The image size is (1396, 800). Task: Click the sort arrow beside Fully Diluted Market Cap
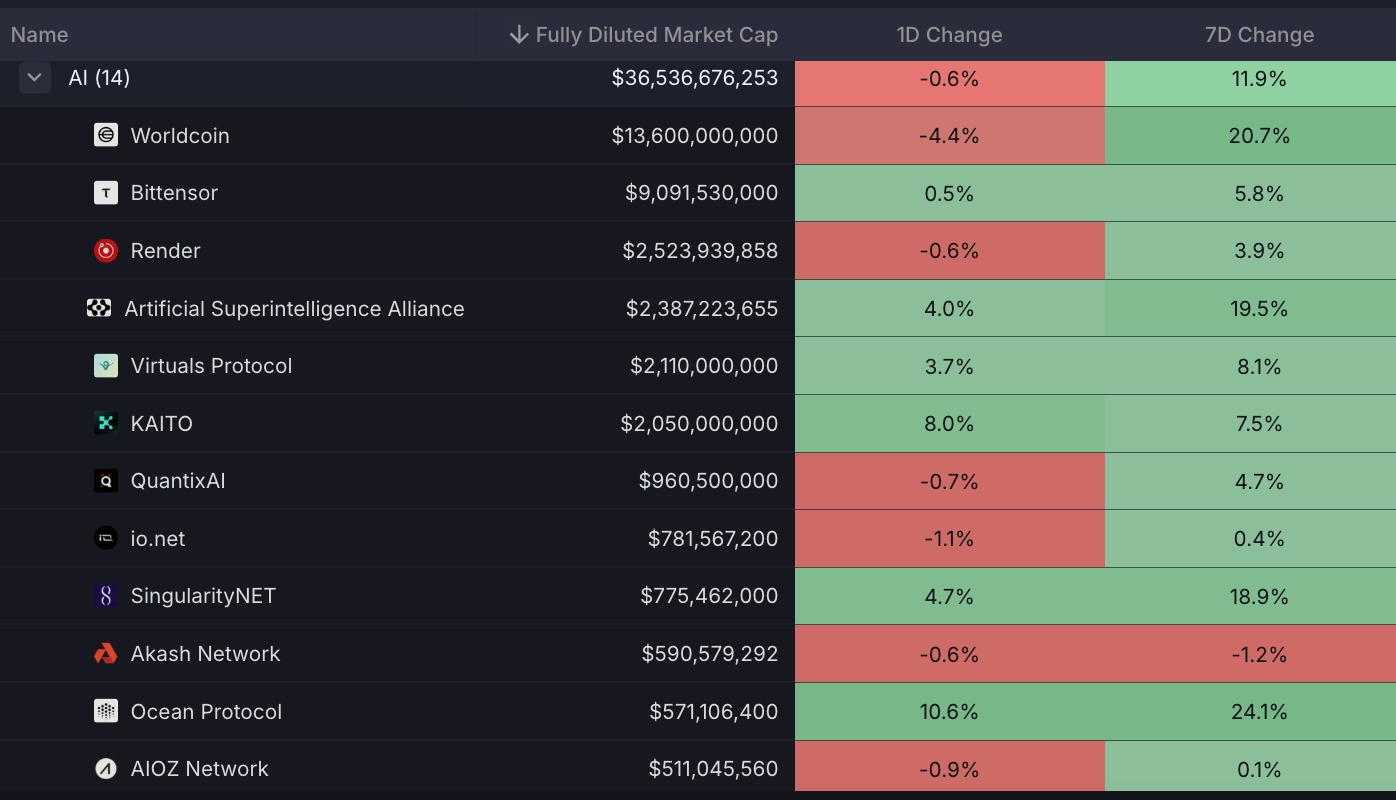coord(518,35)
